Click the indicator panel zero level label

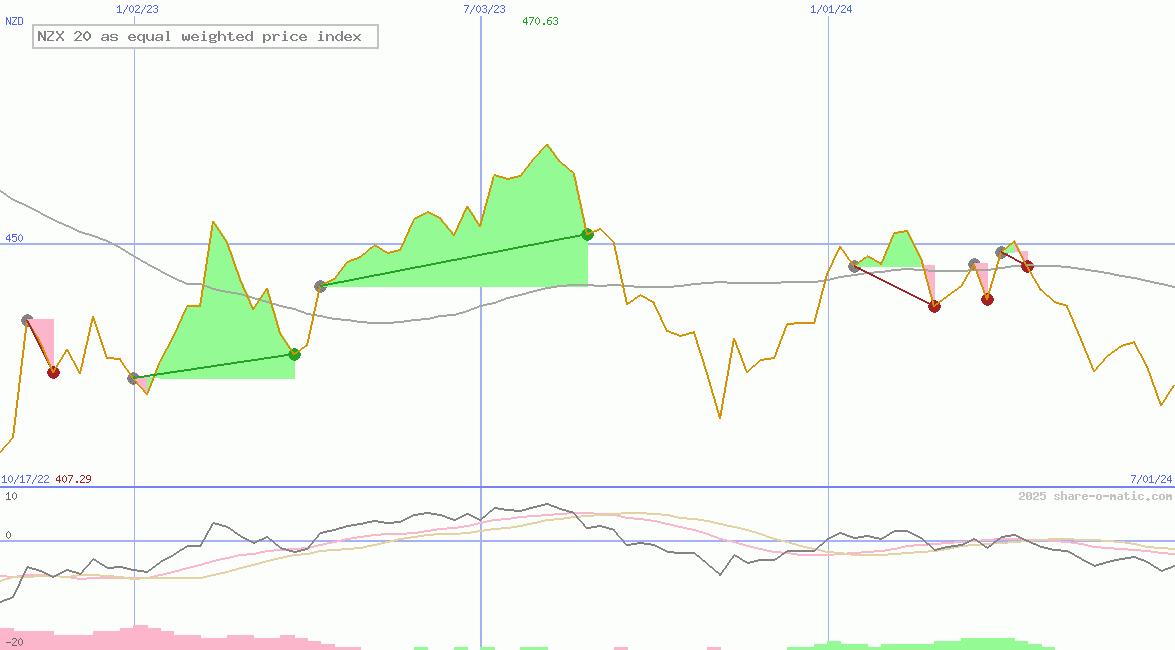(8, 535)
